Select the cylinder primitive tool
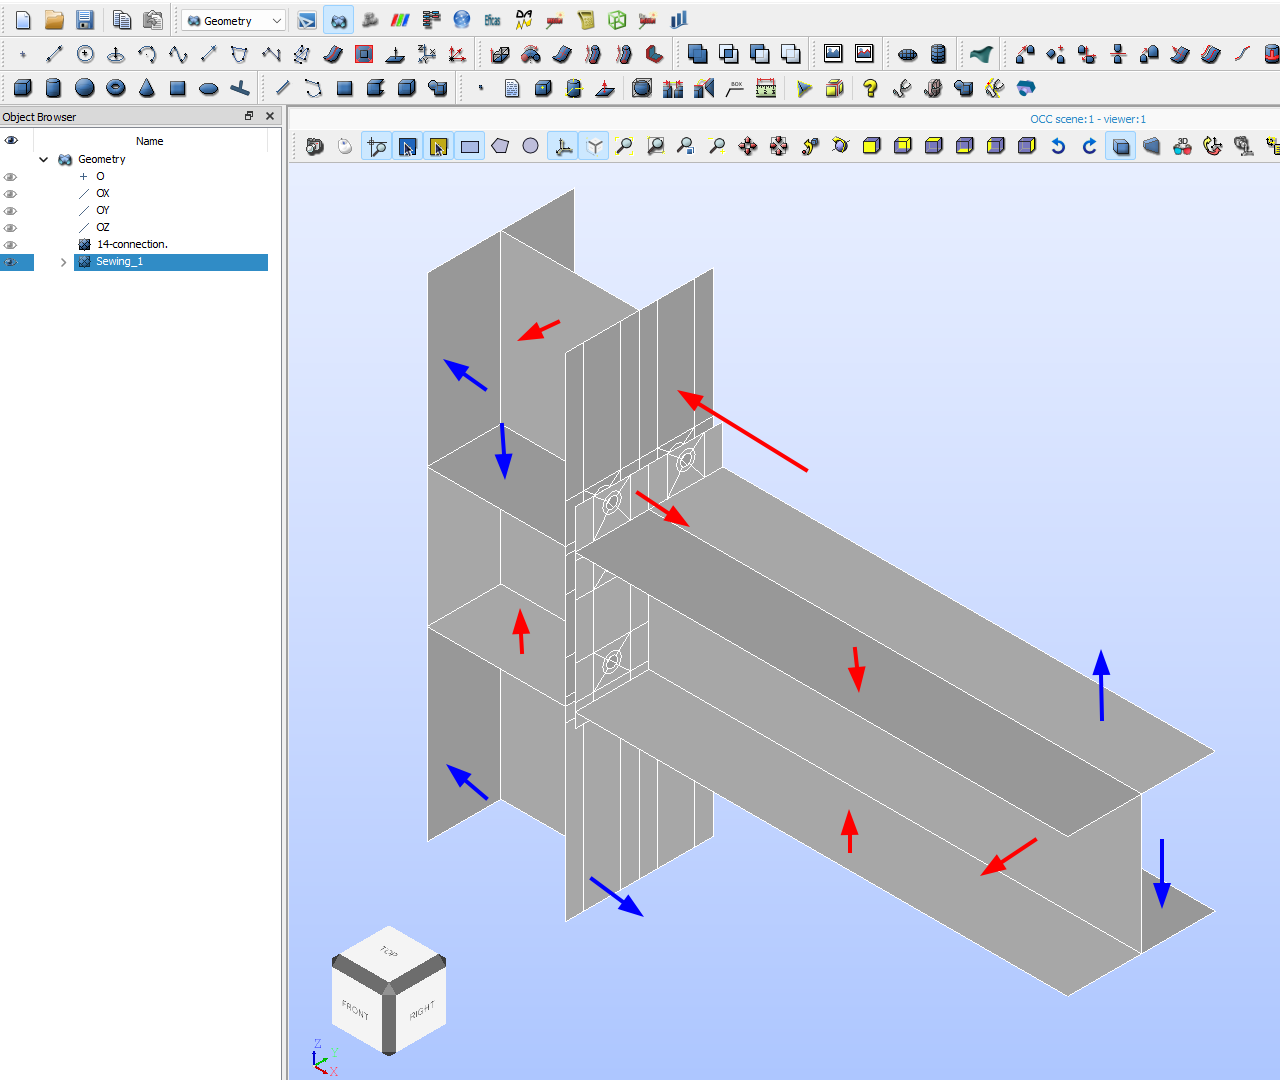 pos(54,88)
